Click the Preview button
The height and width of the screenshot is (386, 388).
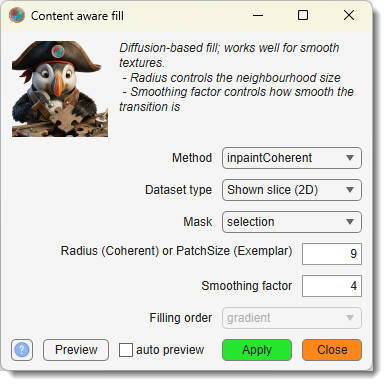[76, 350]
